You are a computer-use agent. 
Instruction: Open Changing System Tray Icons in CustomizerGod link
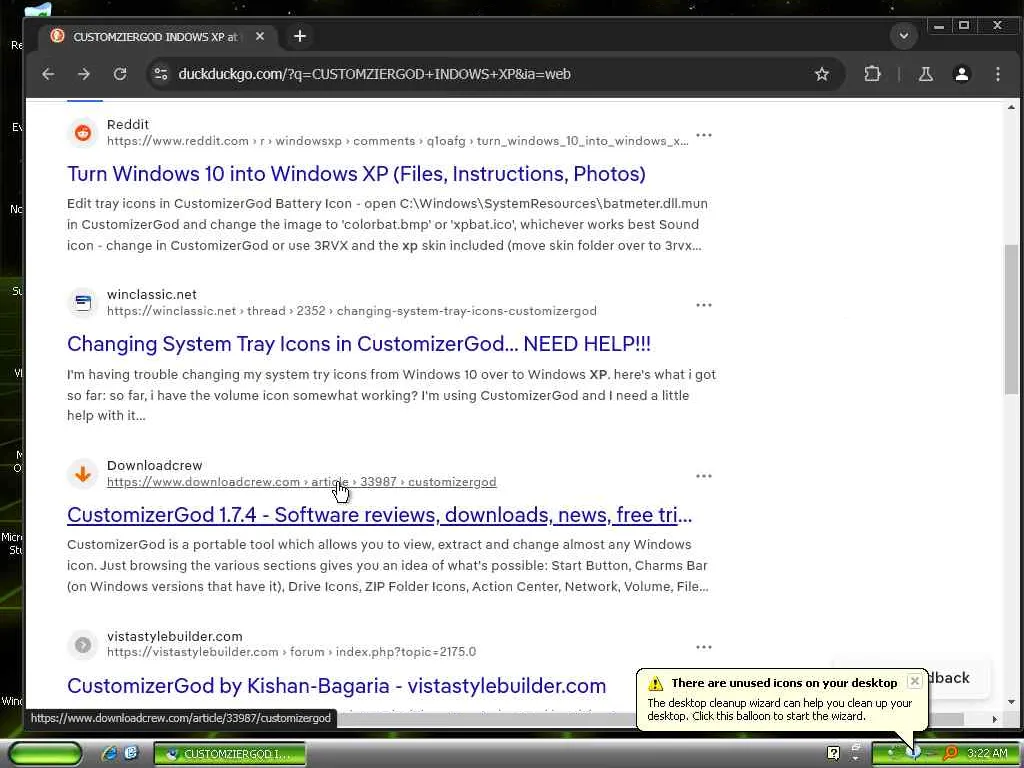[x=359, y=344]
